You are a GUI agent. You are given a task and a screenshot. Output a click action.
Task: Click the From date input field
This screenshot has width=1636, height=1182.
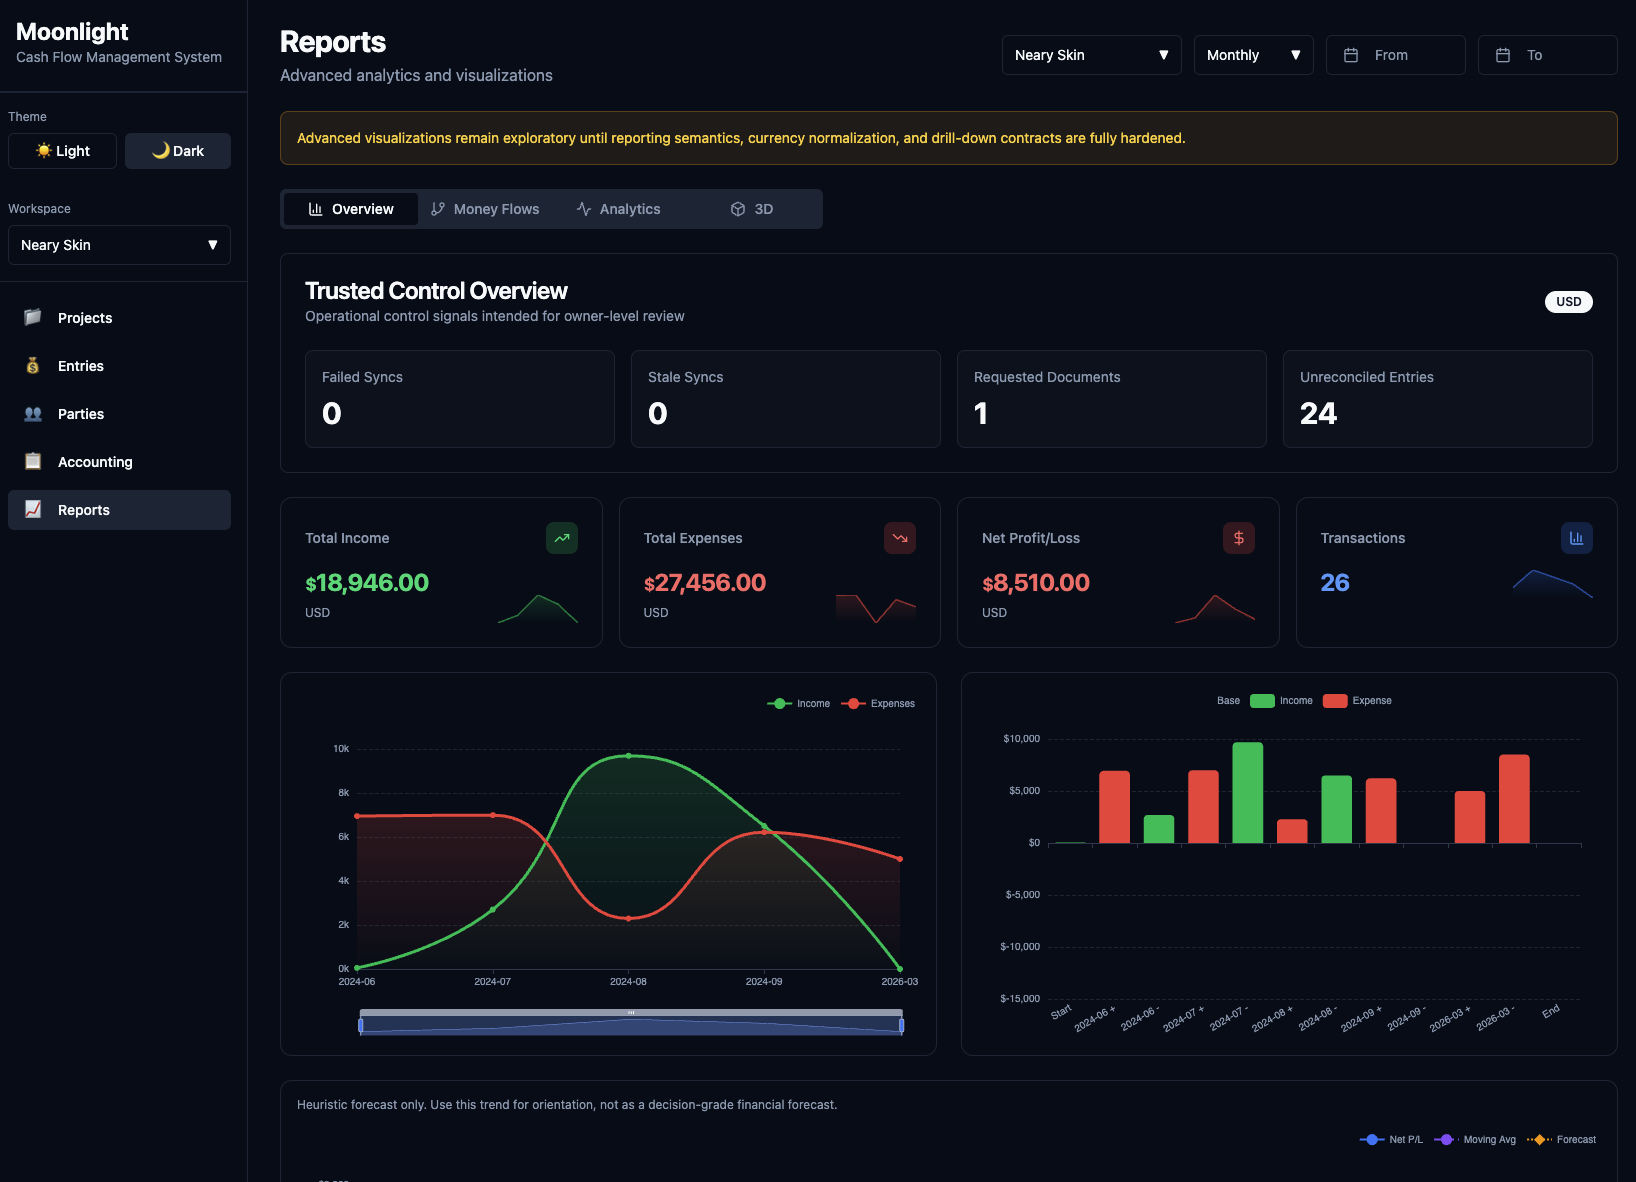pyautogui.click(x=1396, y=55)
